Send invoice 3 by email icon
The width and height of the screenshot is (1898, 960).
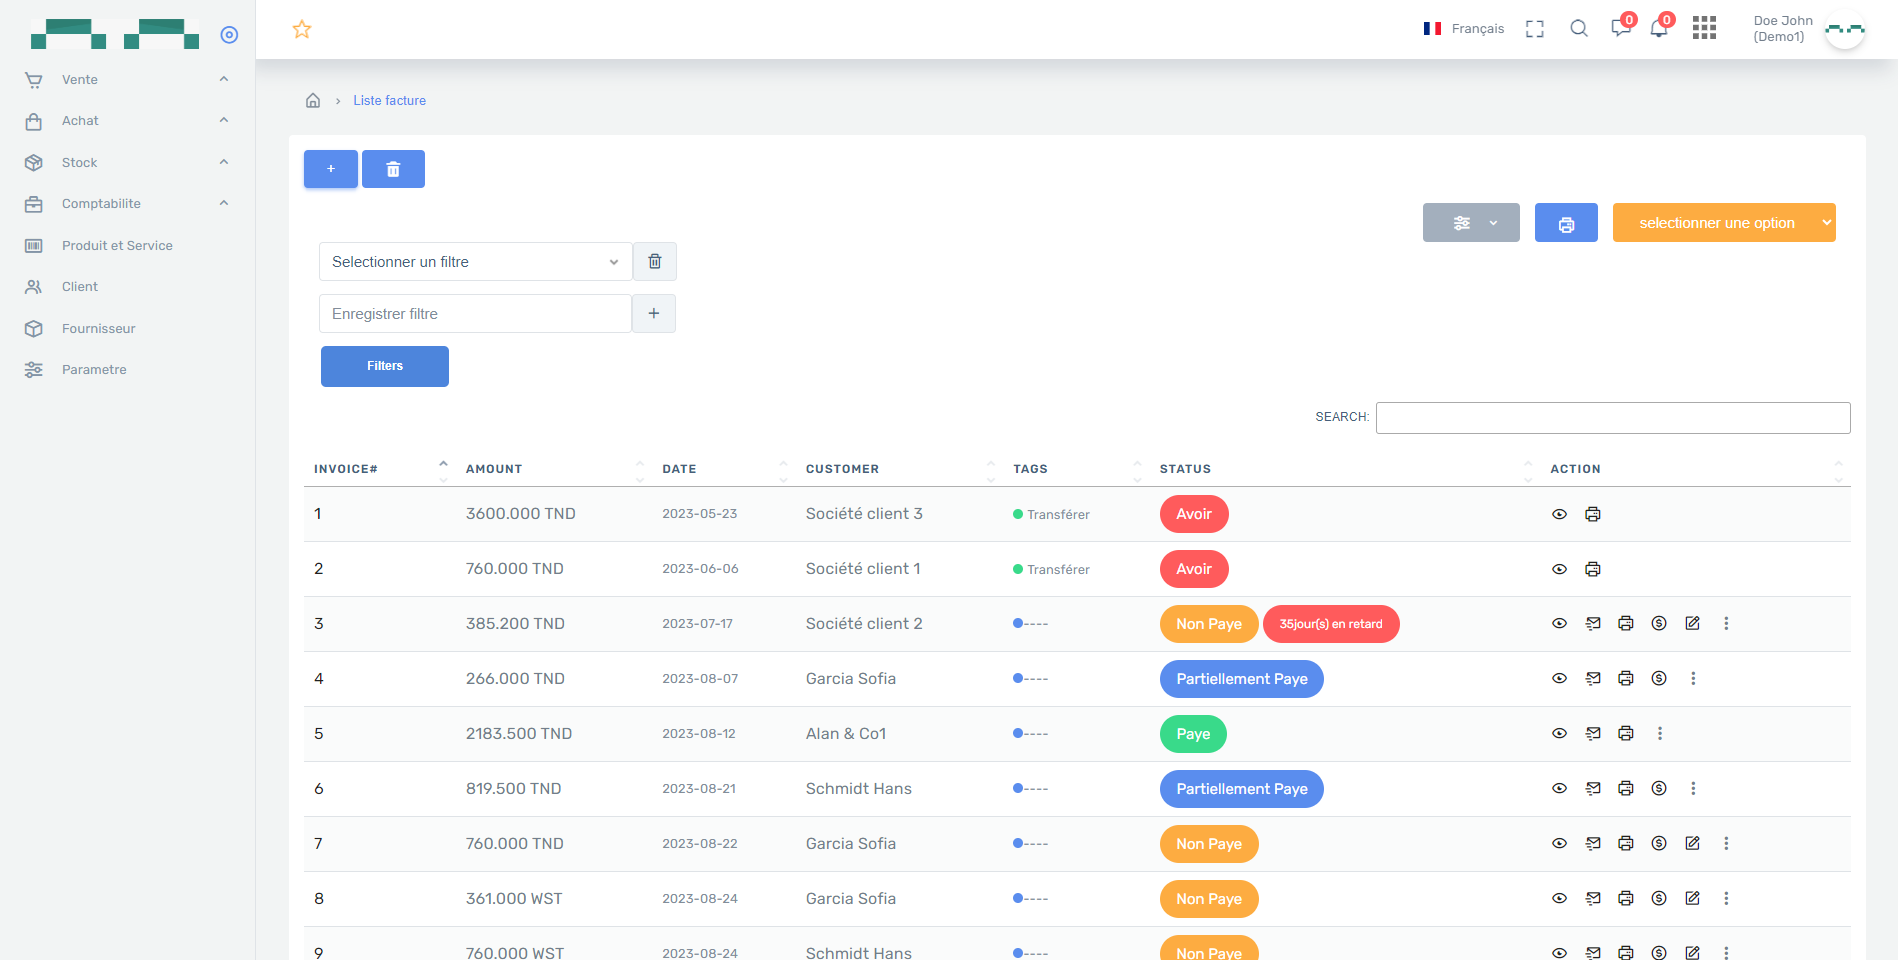pyautogui.click(x=1593, y=623)
